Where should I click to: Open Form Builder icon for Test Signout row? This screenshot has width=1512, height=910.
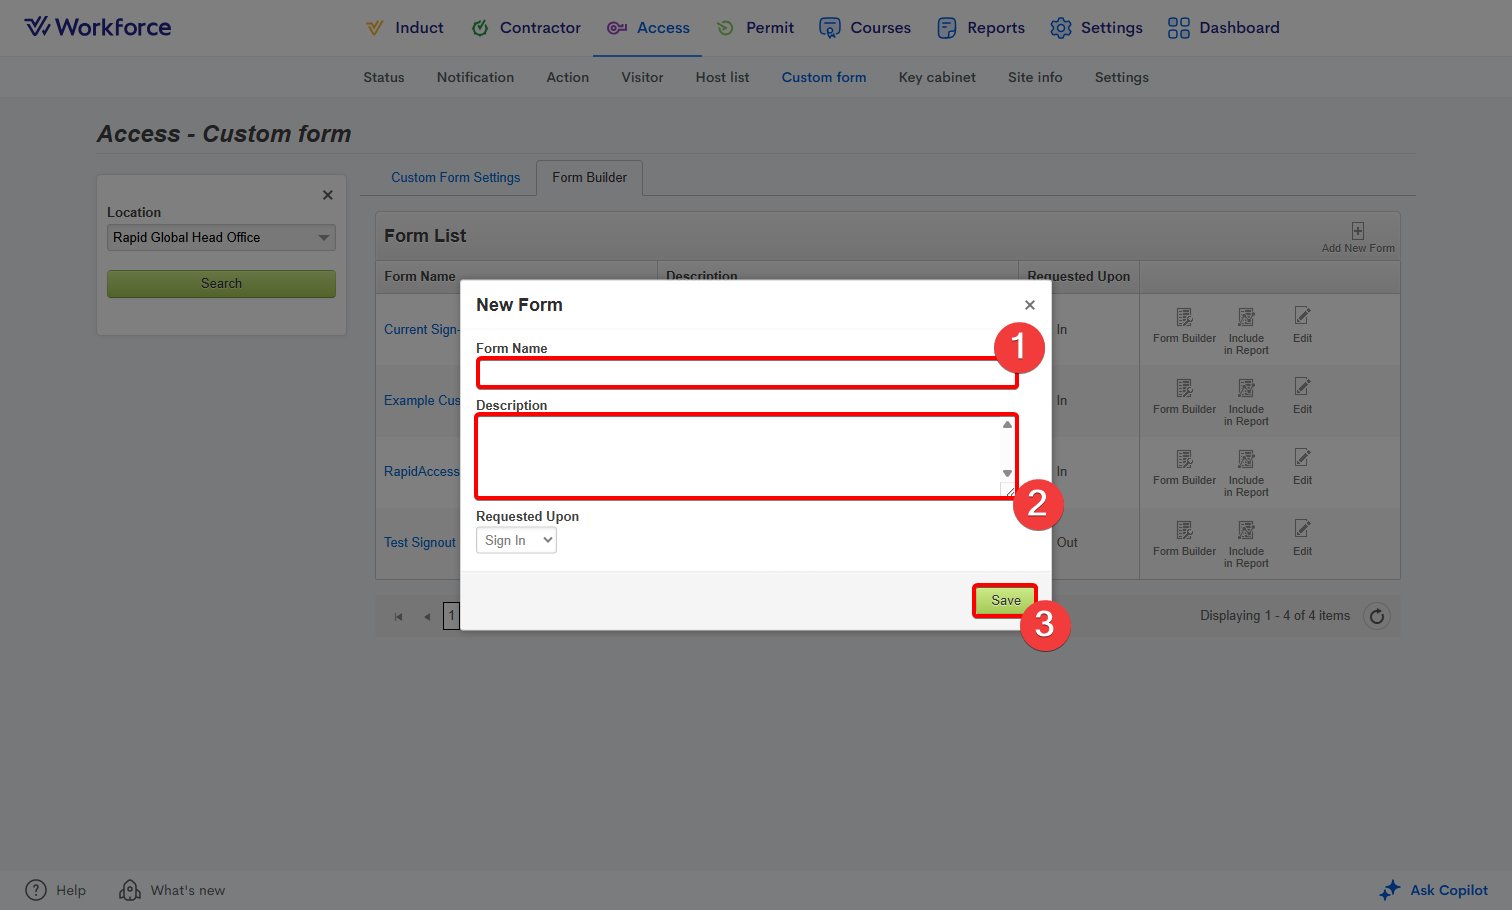1184,530
